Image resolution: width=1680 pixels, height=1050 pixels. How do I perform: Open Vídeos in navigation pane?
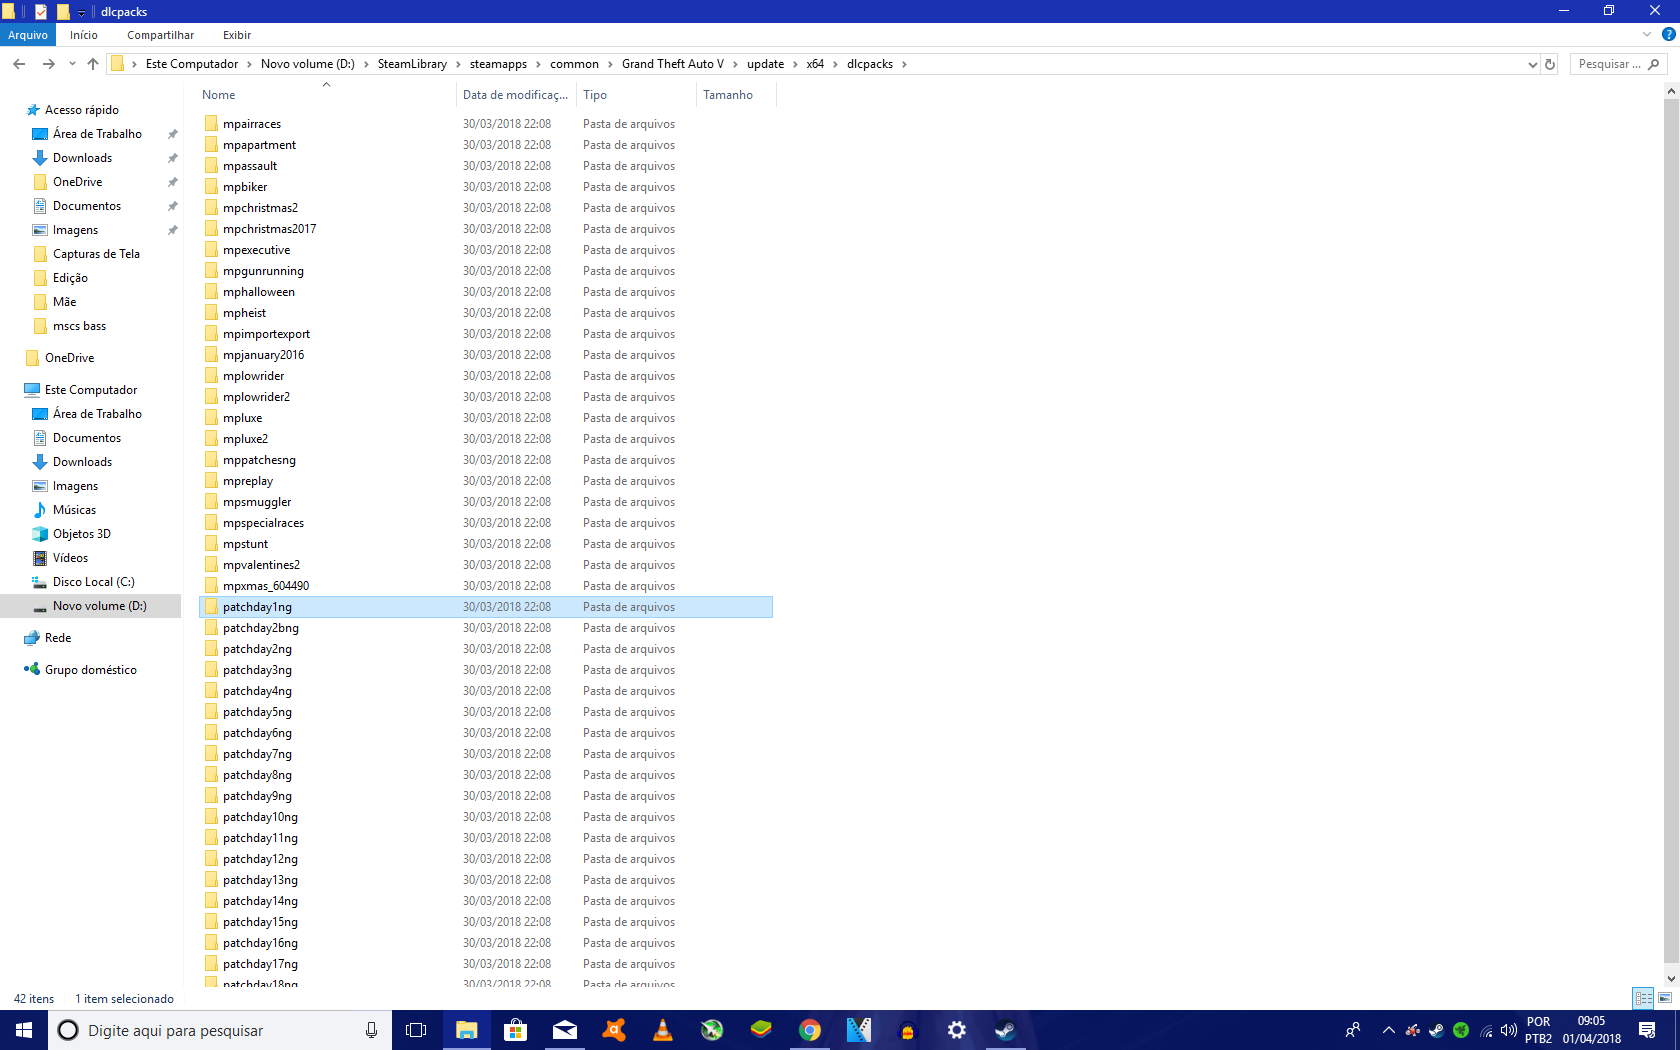pos(70,558)
